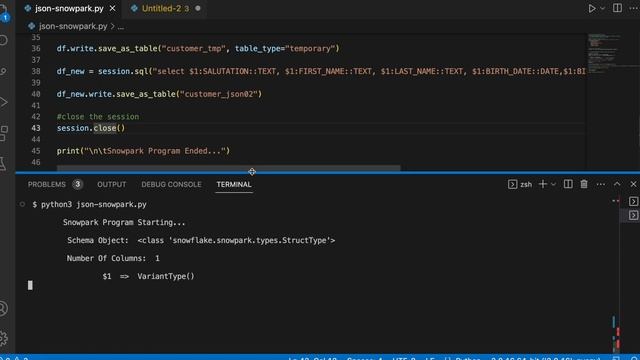Click line number 40 in the gutter

point(36,94)
